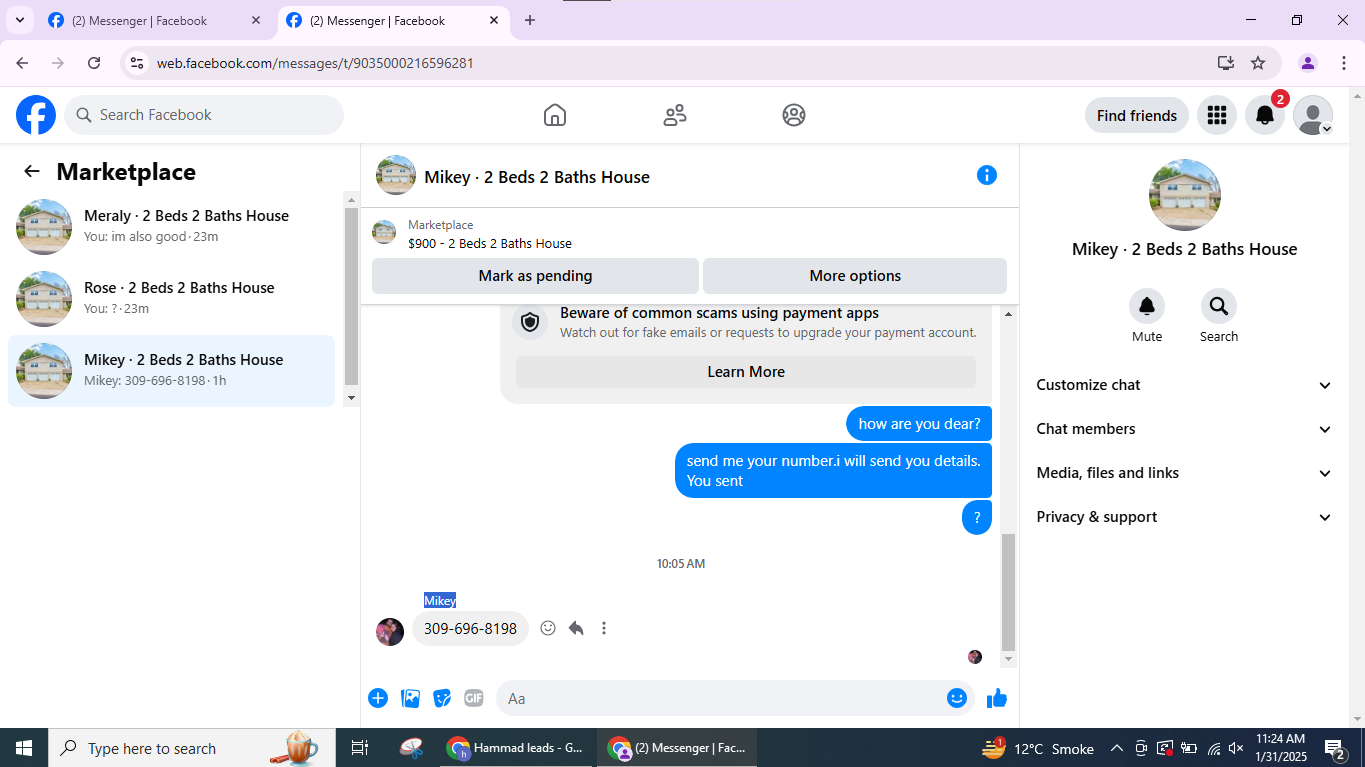1365x767 pixels.
Task: Go to Facebook home via the logo
Action: point(36,115)
